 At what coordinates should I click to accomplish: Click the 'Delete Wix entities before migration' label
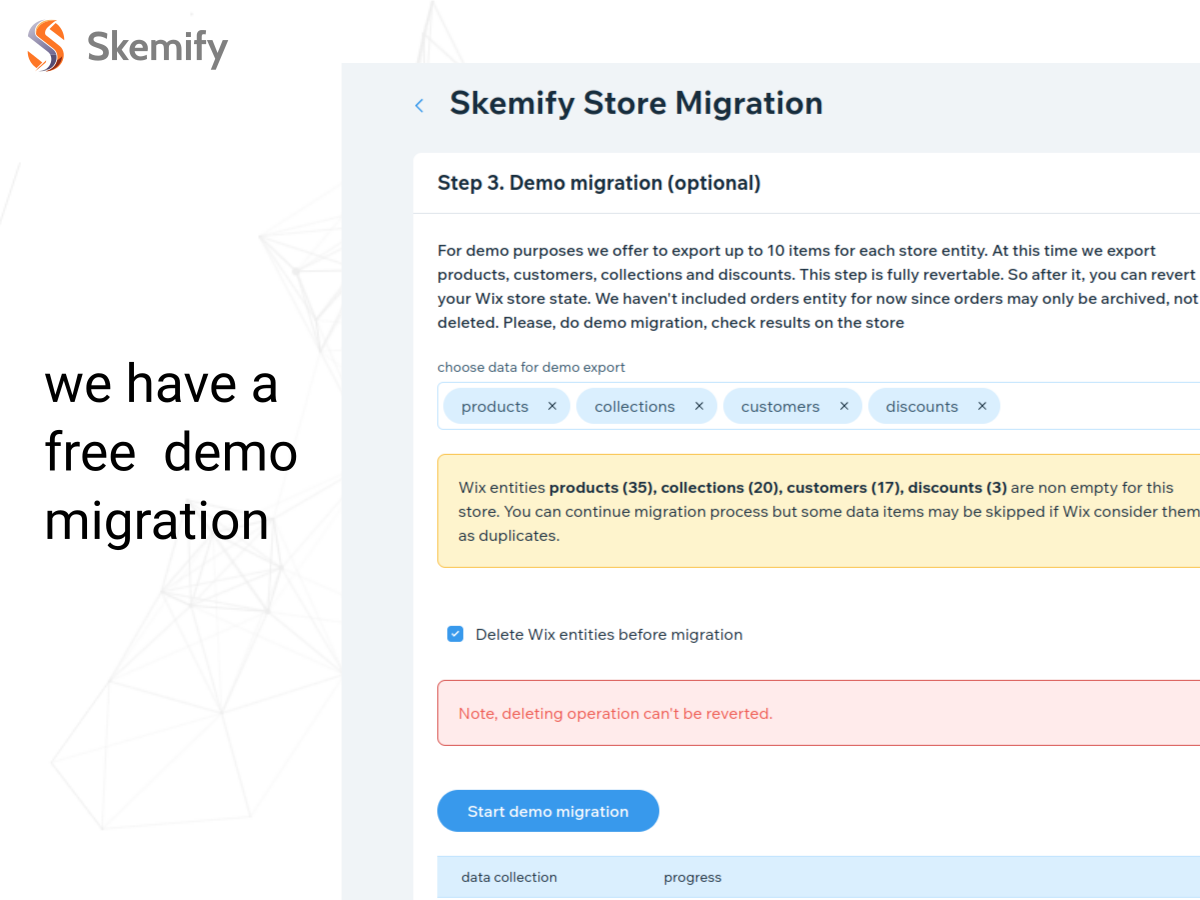(x=609, y=634)
